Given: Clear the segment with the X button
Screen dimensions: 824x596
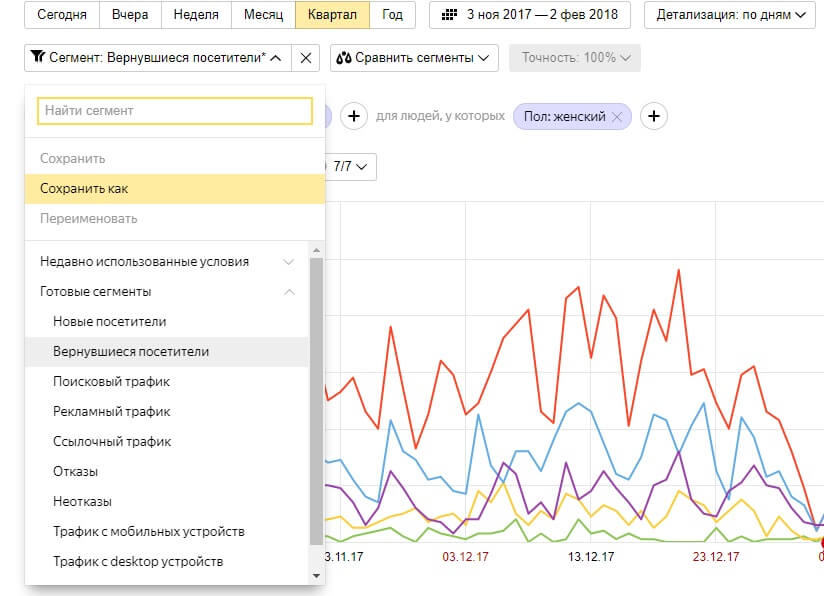Looking at the screenshot, I should [x=306, y=58].
